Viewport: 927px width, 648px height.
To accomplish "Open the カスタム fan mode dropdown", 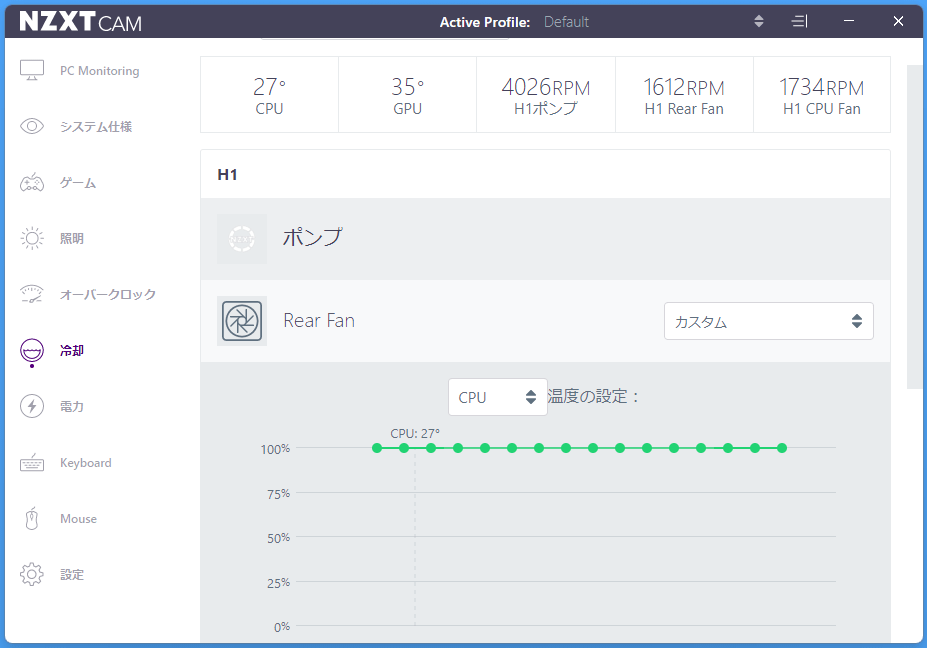I will click(x=769, y=321).
